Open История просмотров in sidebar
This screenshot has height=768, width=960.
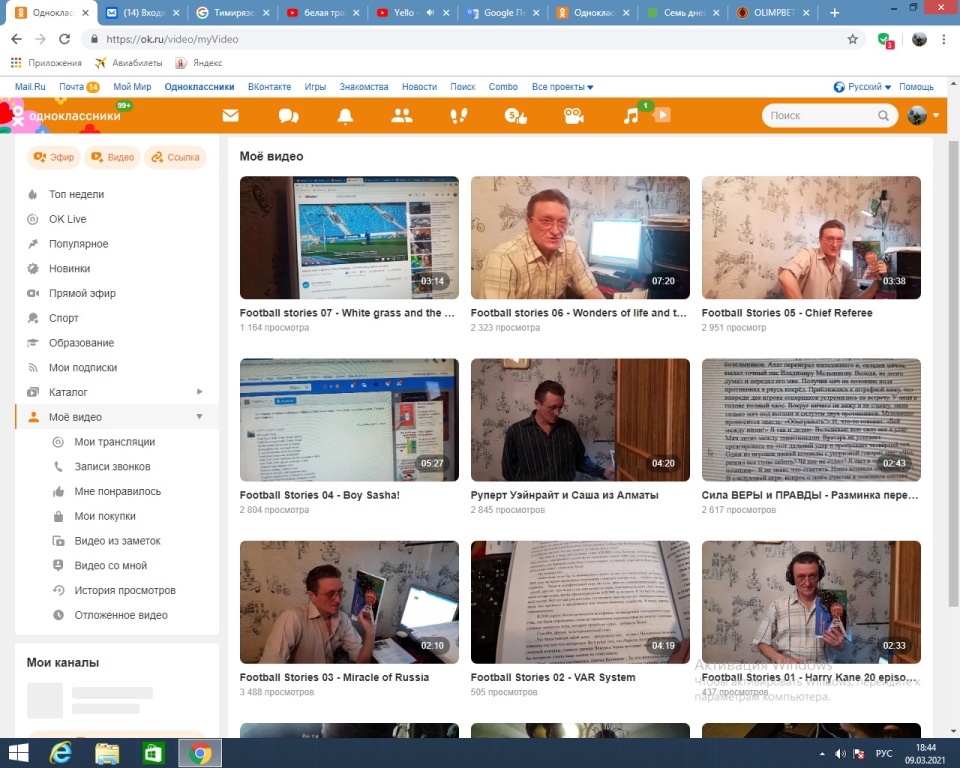(125, 590)
